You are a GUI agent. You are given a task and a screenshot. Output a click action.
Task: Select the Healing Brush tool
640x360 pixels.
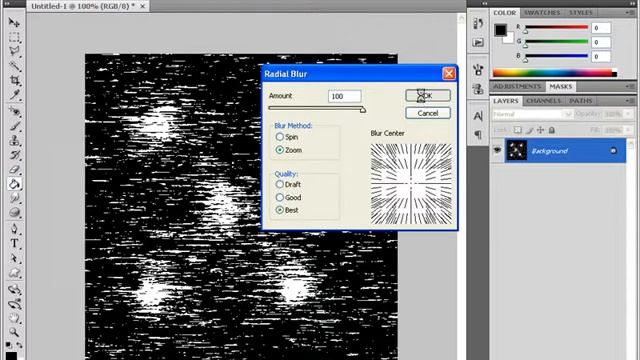(x=14, y=111)
